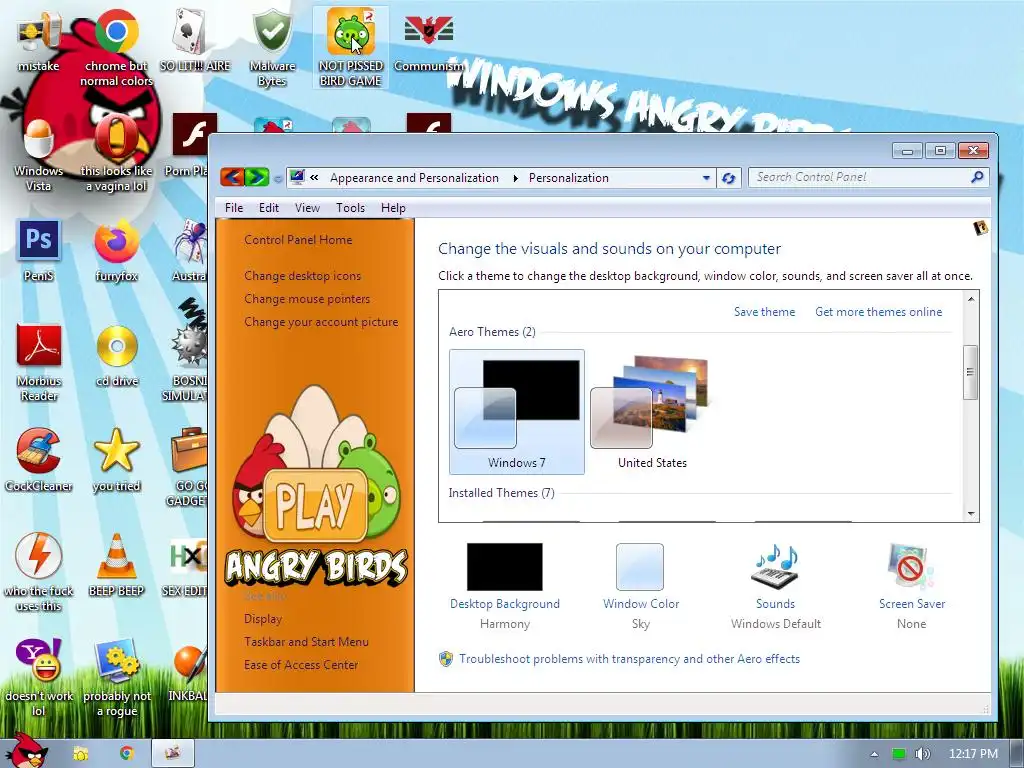This screenshot has width=1024, height=768.
Task: Open the help icon in Personalization
Action: pos(980,228)
